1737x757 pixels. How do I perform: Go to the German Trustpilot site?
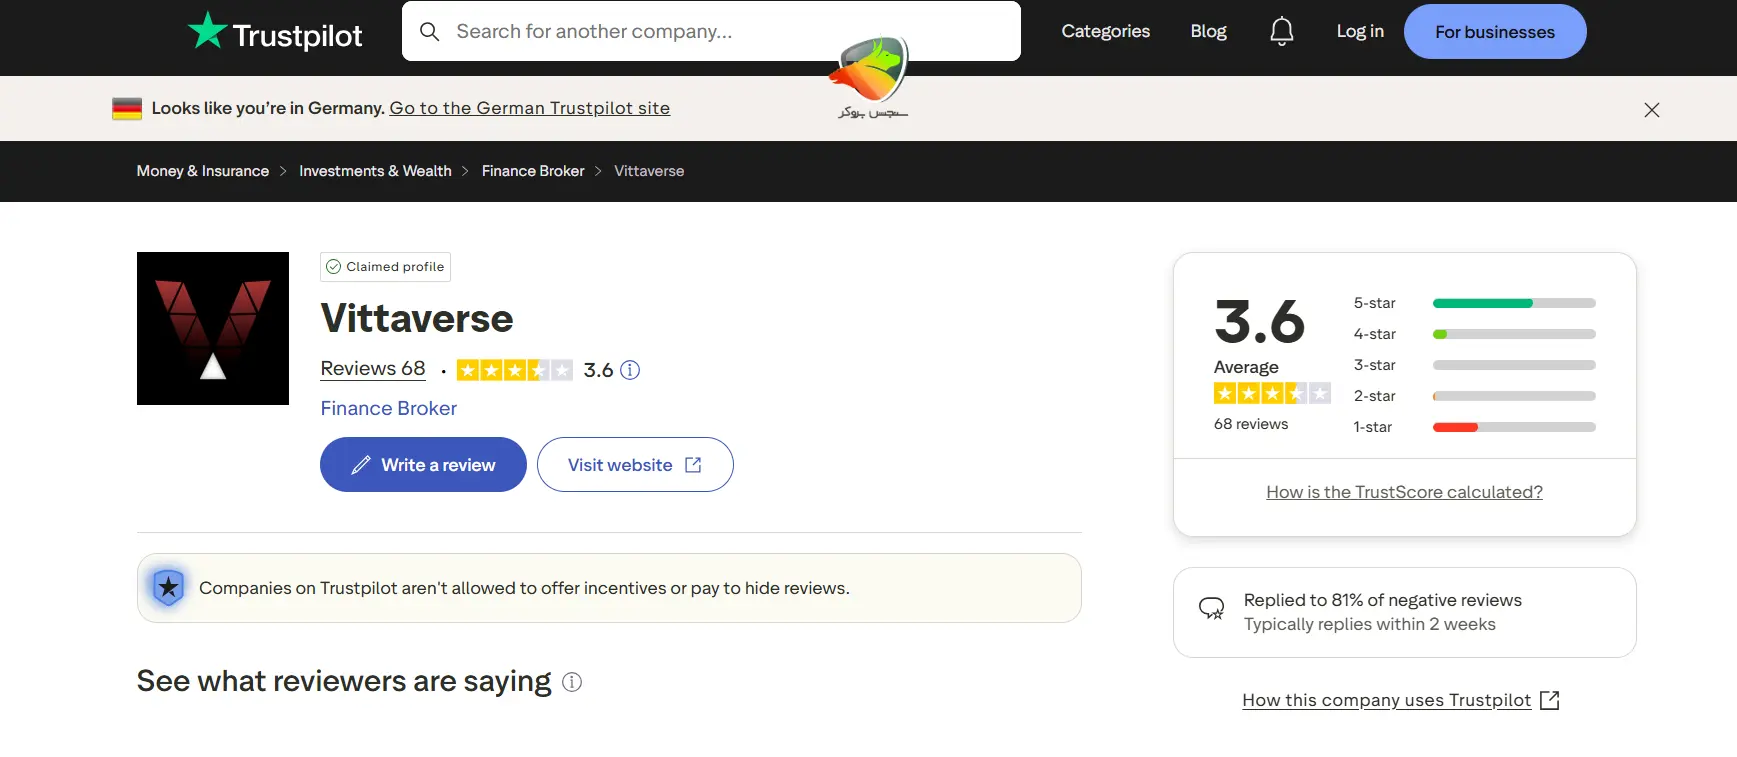[529, 108]
